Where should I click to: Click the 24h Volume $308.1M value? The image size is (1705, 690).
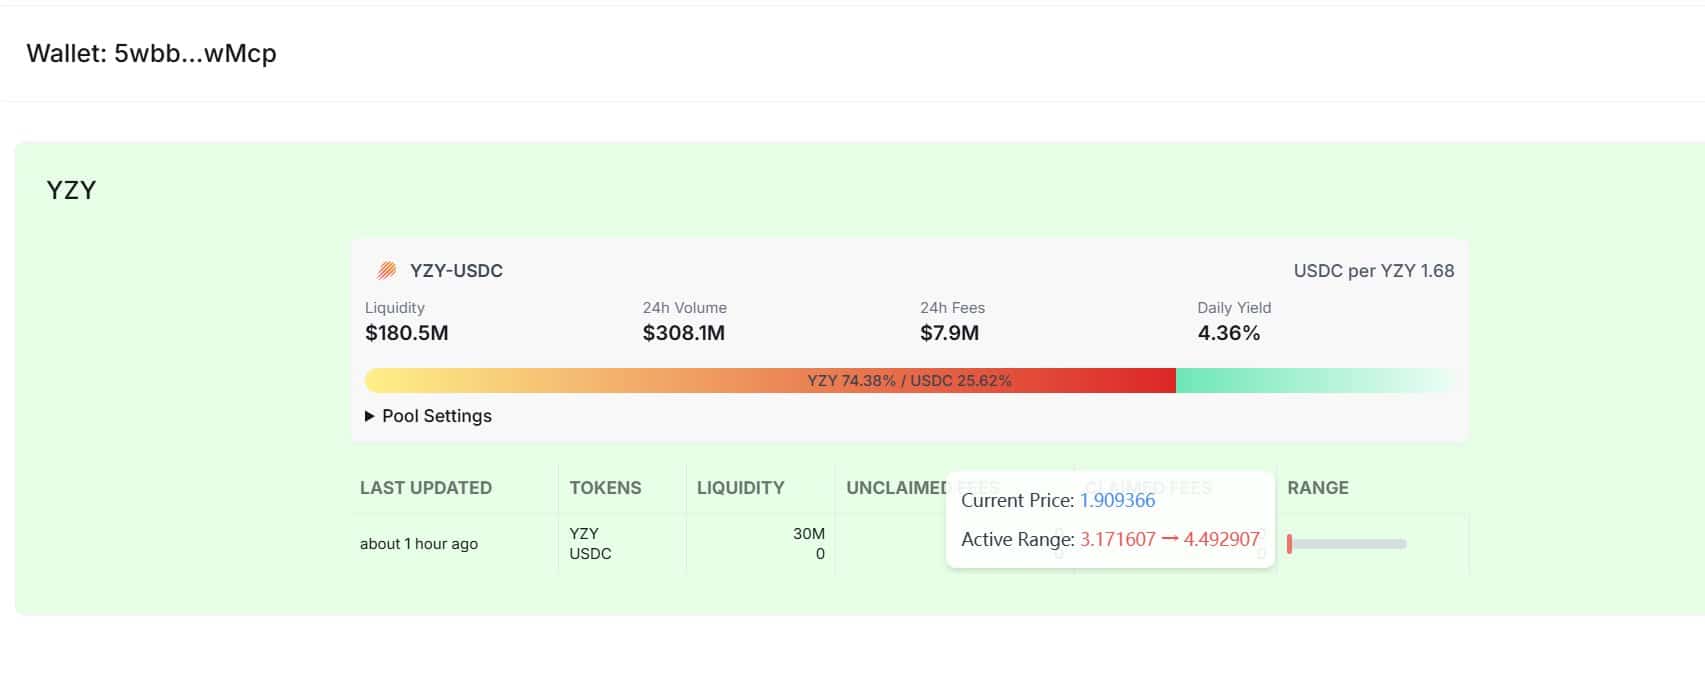pos(683,333)
